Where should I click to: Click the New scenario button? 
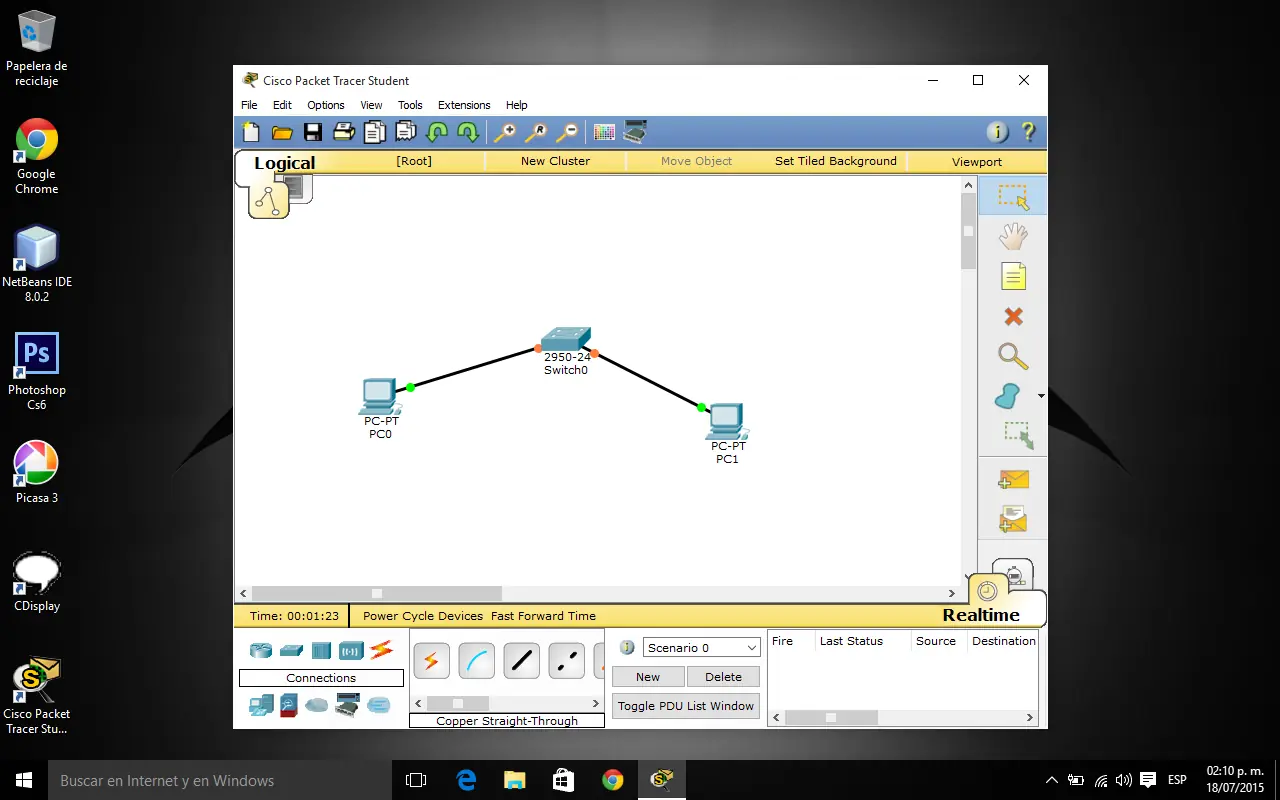(x=648, y=677)
